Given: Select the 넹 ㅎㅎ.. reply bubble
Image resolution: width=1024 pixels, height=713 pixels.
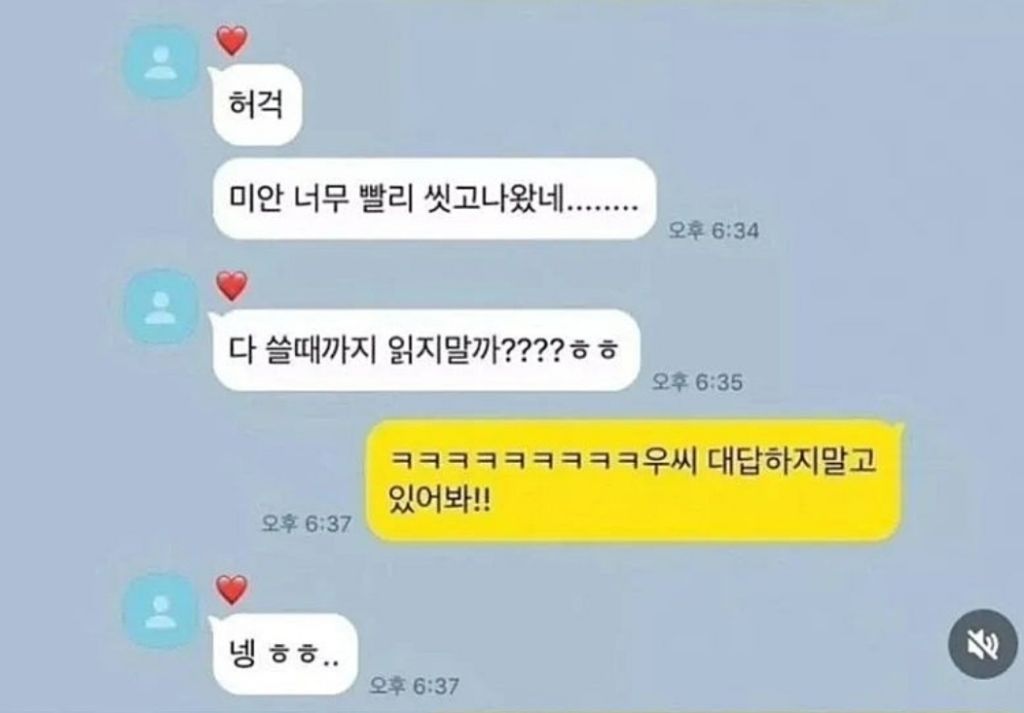Looking at the screenshot, I should 285,654.
